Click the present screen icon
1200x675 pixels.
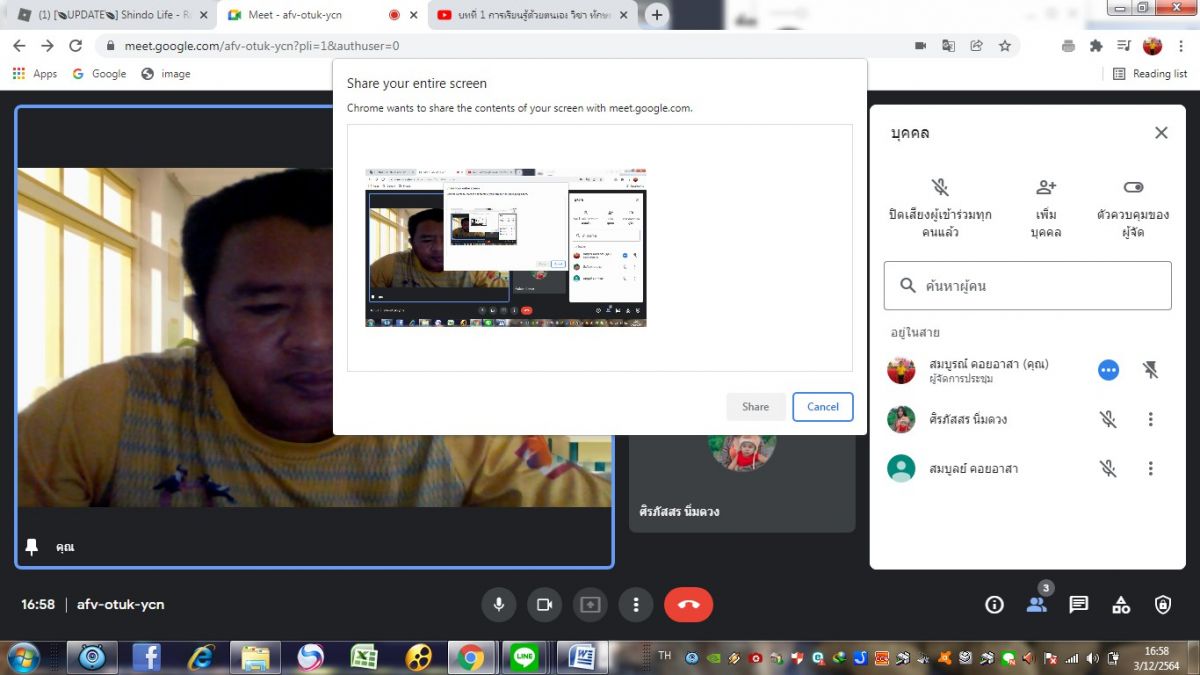pyautogui.click(x=590, y=604)
